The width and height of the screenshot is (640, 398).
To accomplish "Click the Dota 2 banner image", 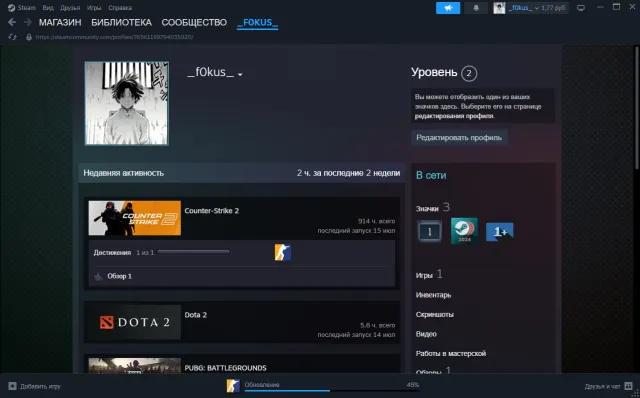I will (135, 322).
